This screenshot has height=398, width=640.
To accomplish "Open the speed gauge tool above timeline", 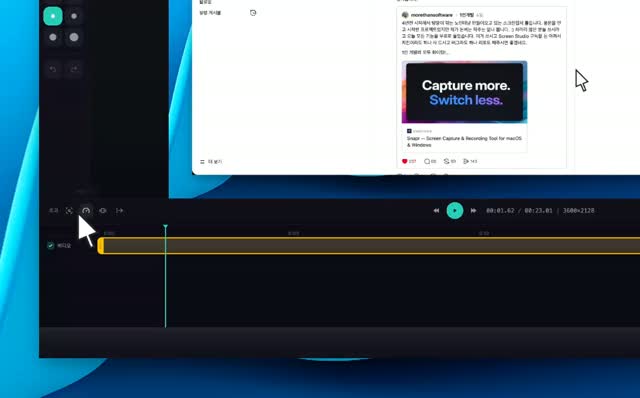I will (x=86, y=211).
